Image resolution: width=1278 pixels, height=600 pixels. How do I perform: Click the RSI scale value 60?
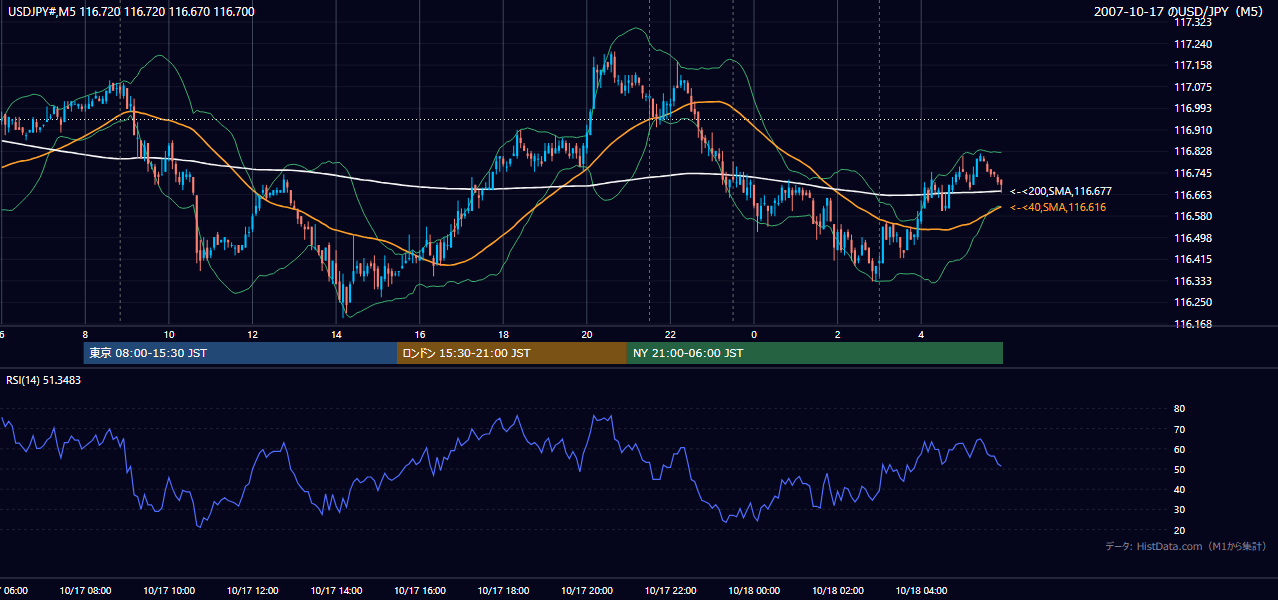[1179, 449]
